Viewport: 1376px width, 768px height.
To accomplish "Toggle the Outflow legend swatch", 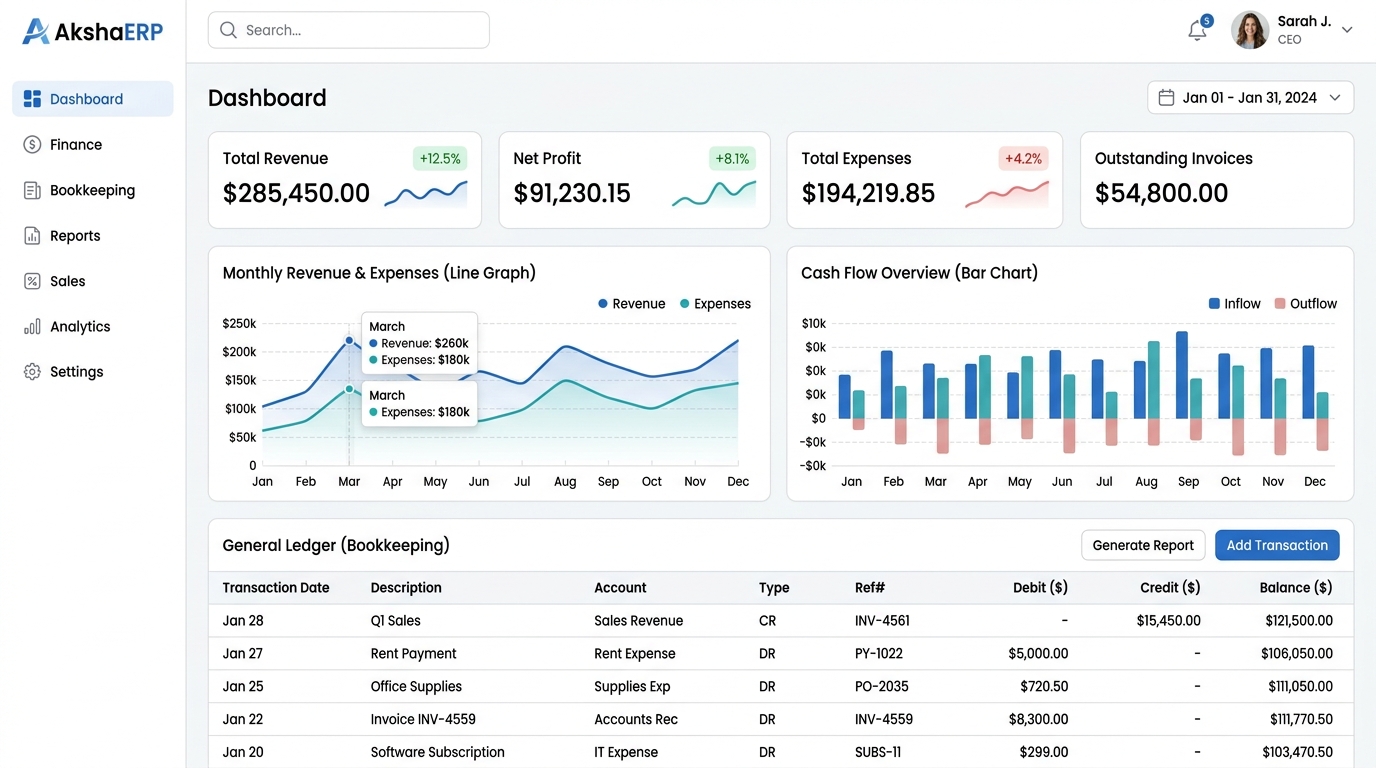I will (x=1280, y=304).
